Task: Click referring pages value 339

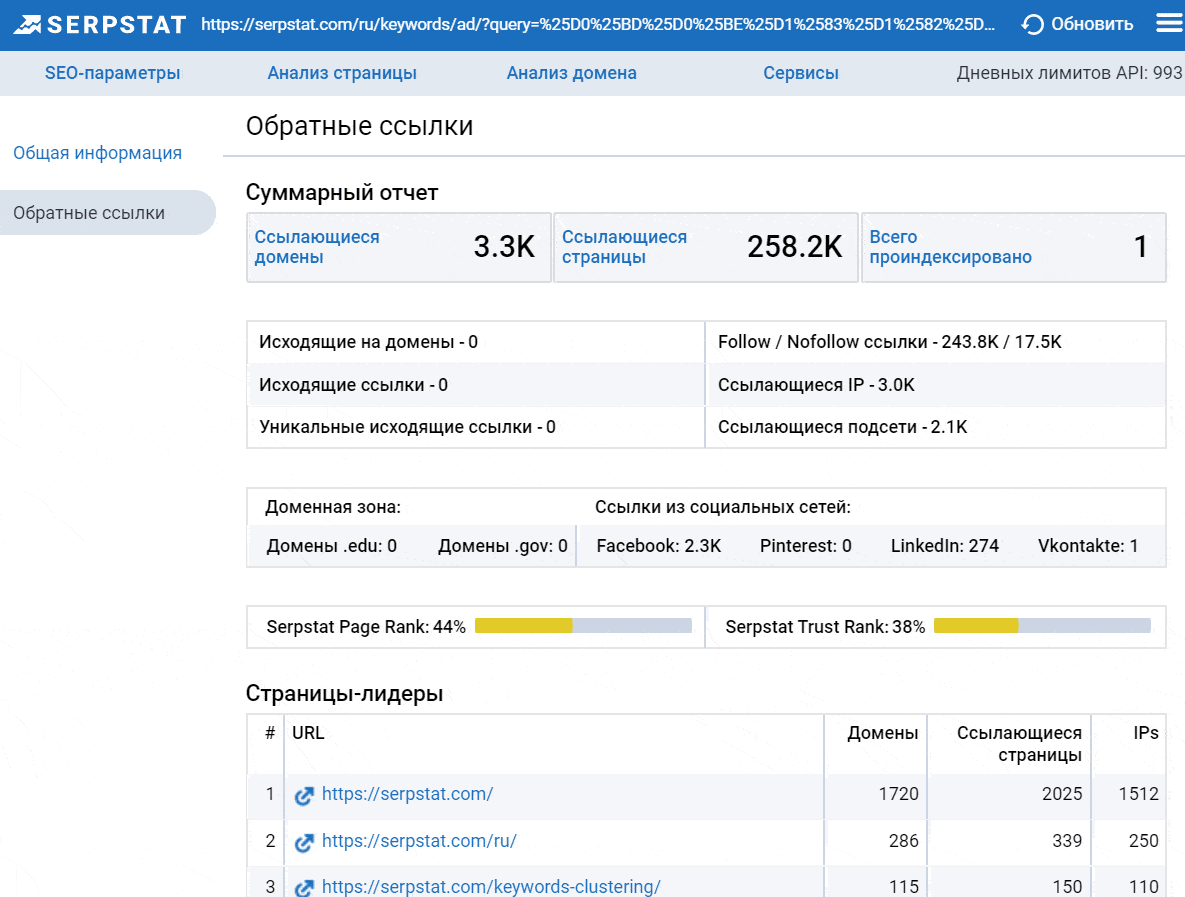Action: (1067, 841)
